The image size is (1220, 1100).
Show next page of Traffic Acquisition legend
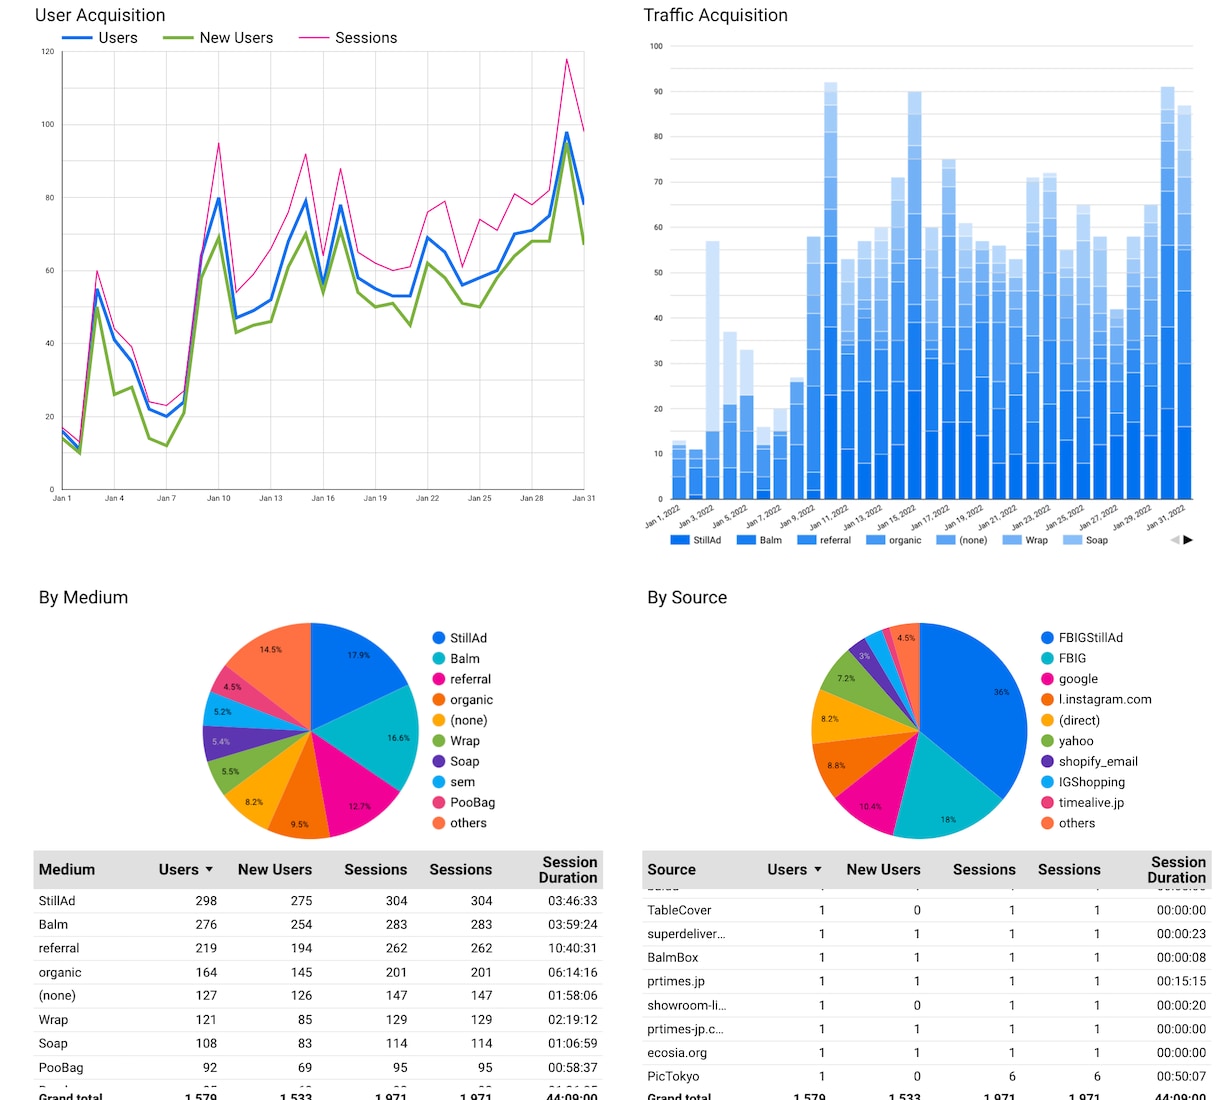1188,540
